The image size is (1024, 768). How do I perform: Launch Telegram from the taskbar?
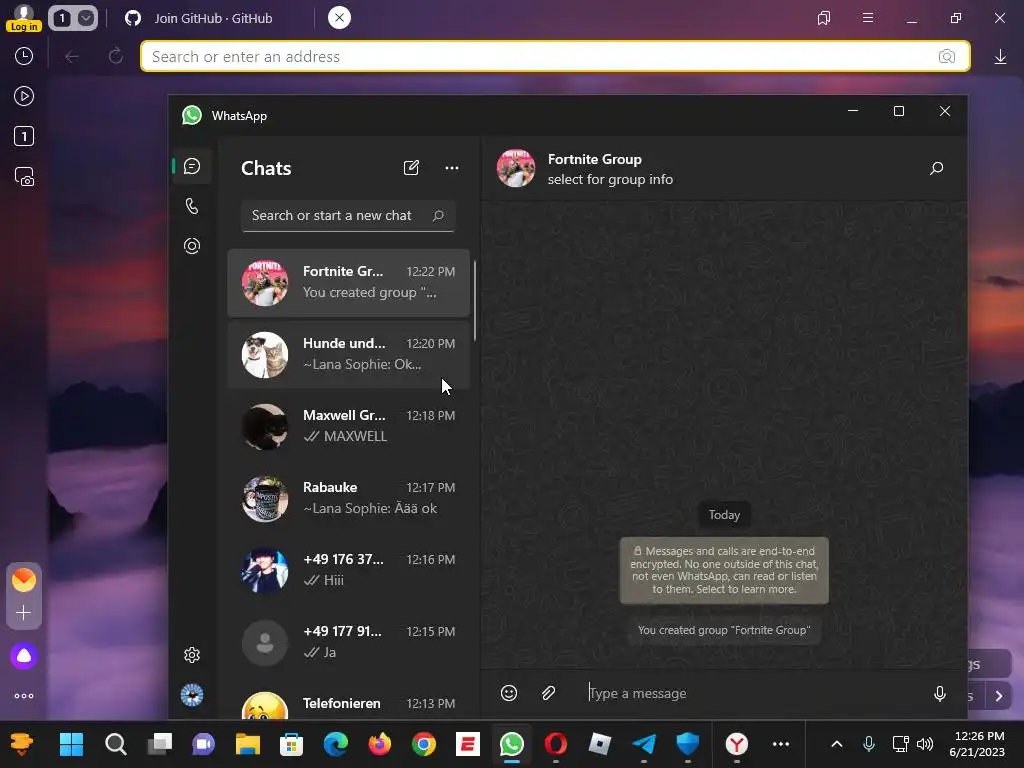pos(644,744)
